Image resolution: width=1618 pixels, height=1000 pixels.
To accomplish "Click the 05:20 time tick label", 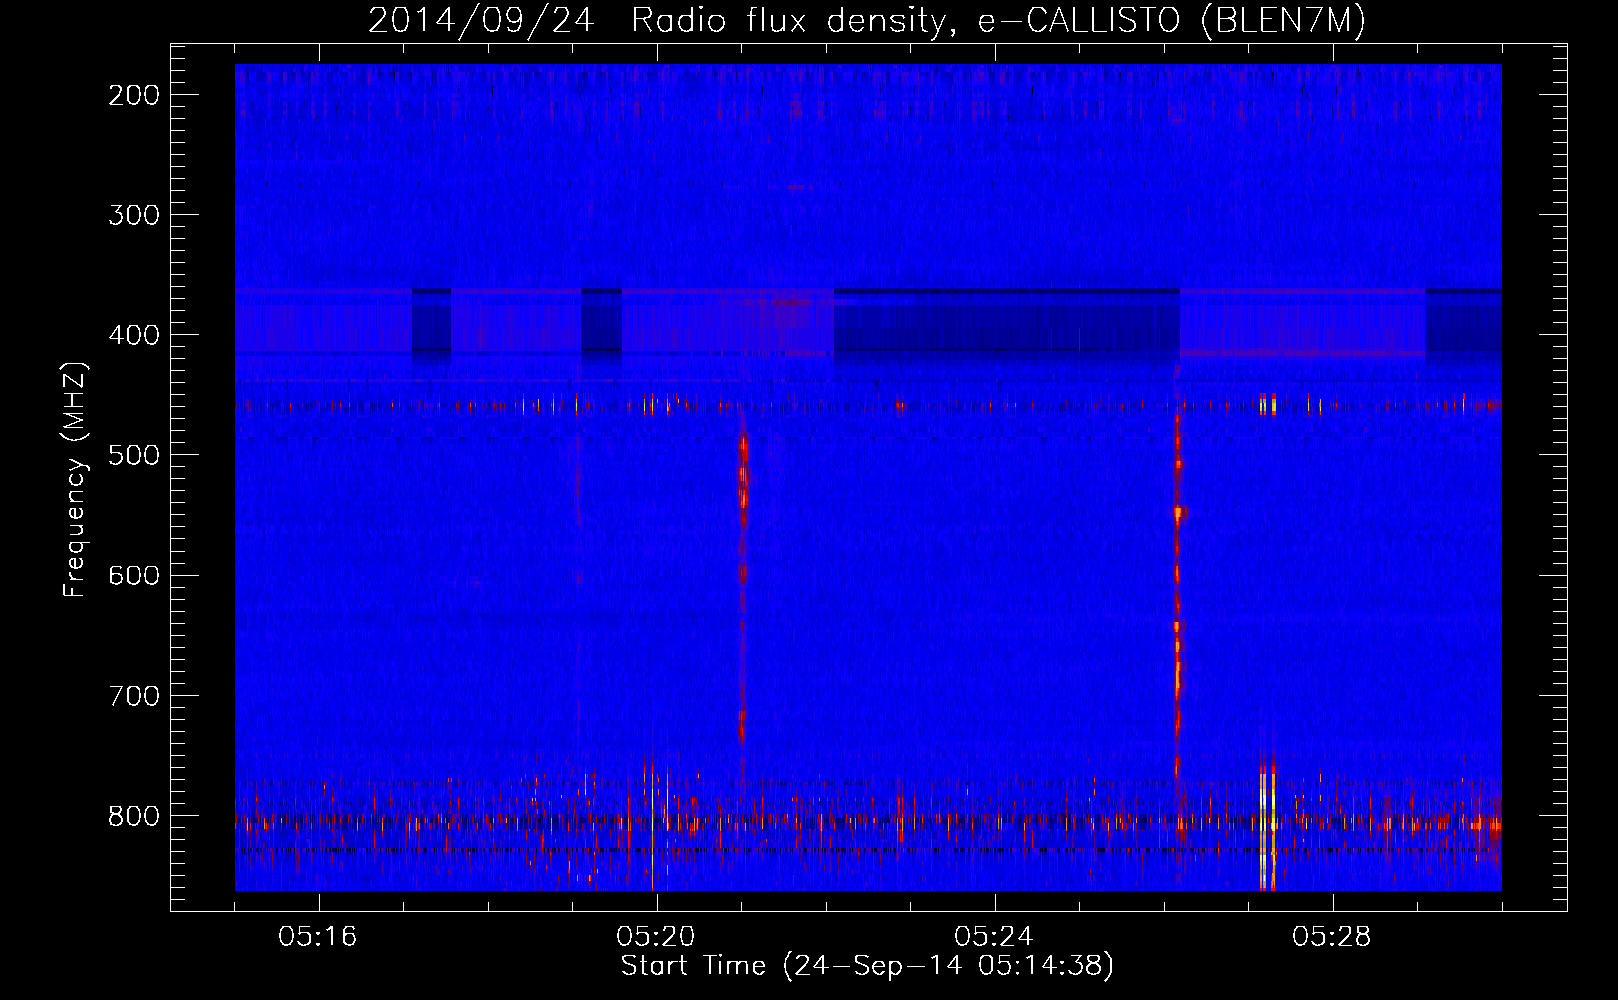I will coord(656,937).
